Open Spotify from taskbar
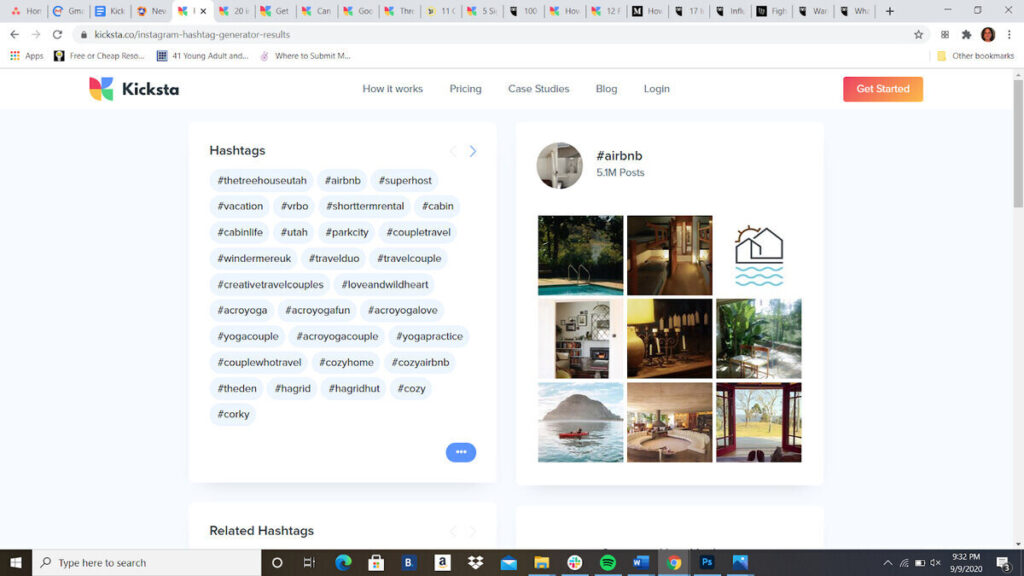Screen dimensions: 1024x576 tap(608, 562)
